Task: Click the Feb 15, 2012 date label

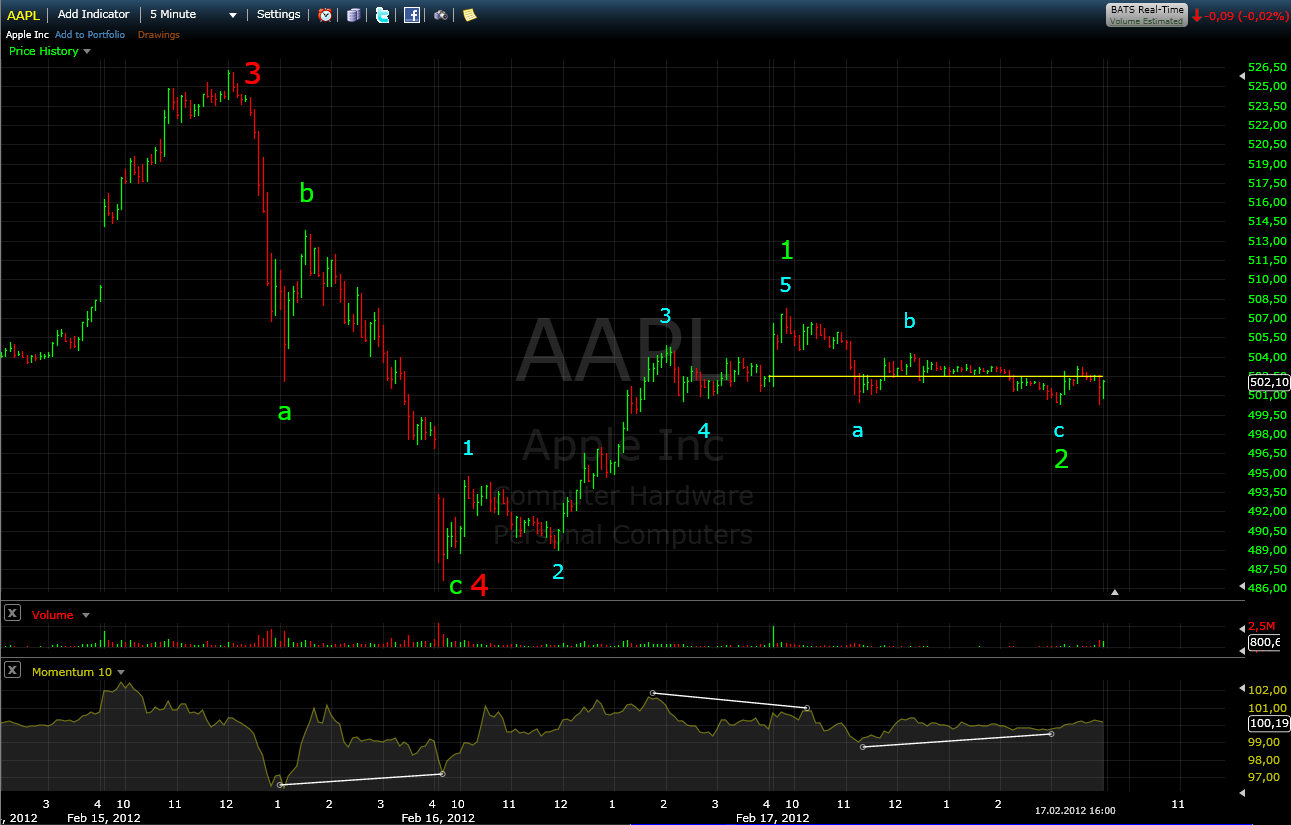Action: point(104,817)
